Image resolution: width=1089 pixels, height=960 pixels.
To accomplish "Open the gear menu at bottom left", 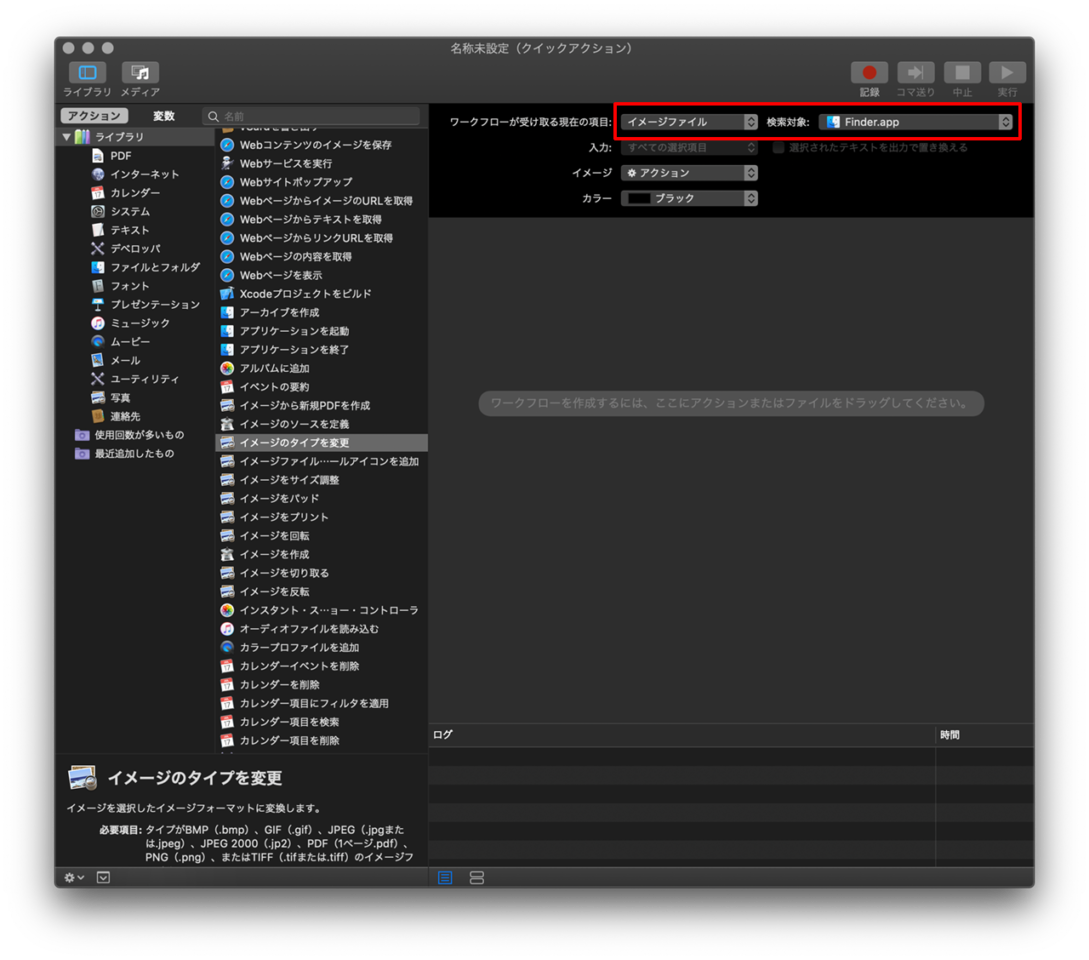I will pyautogui.click(x=74, y=878).
